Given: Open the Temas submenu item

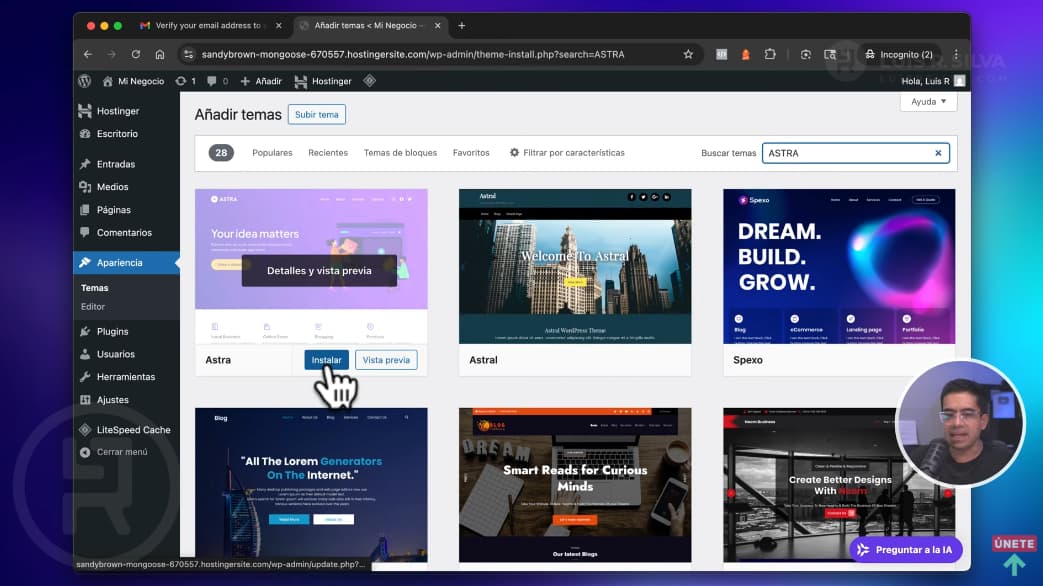Looking at the screenshot, I should point(94,288).
